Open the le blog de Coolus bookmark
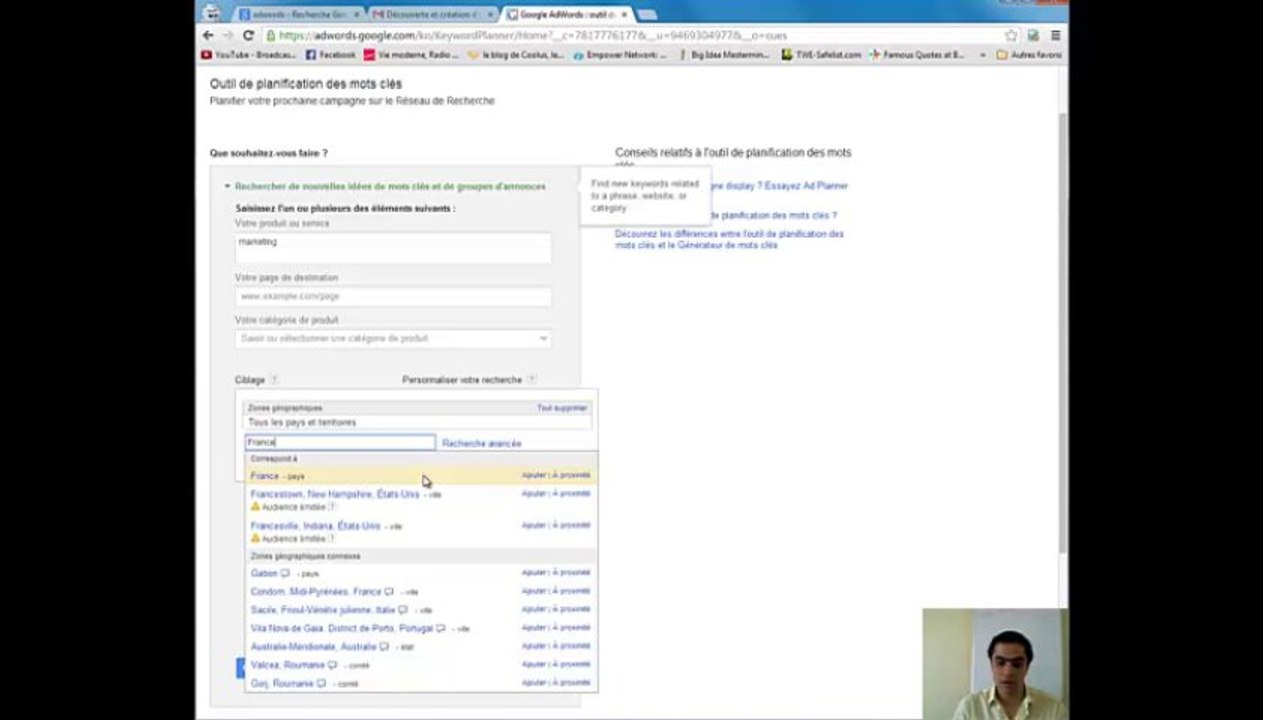This screenshot has width=1263, height=720. click(x=516, y=55)
